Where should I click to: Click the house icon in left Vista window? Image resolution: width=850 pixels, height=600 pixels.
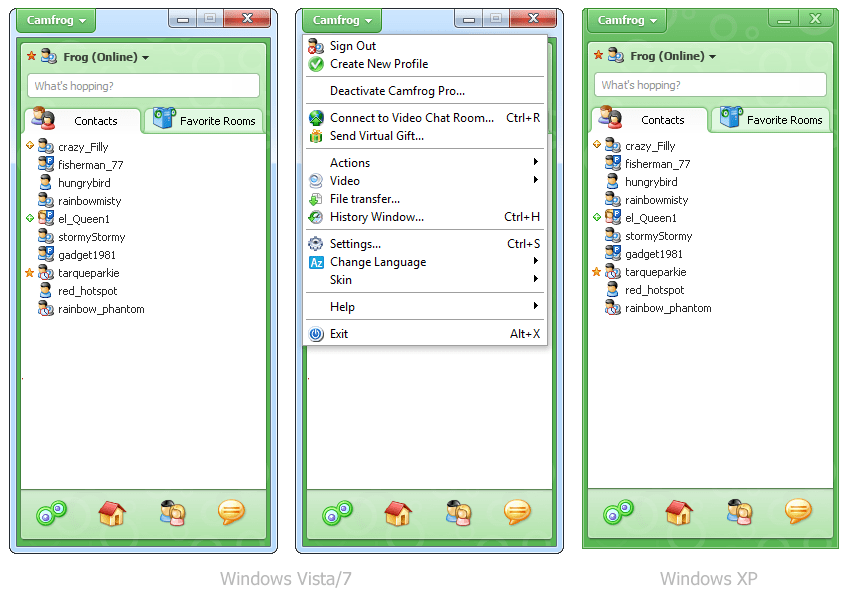pyautogui.click(x=112, y=513)
